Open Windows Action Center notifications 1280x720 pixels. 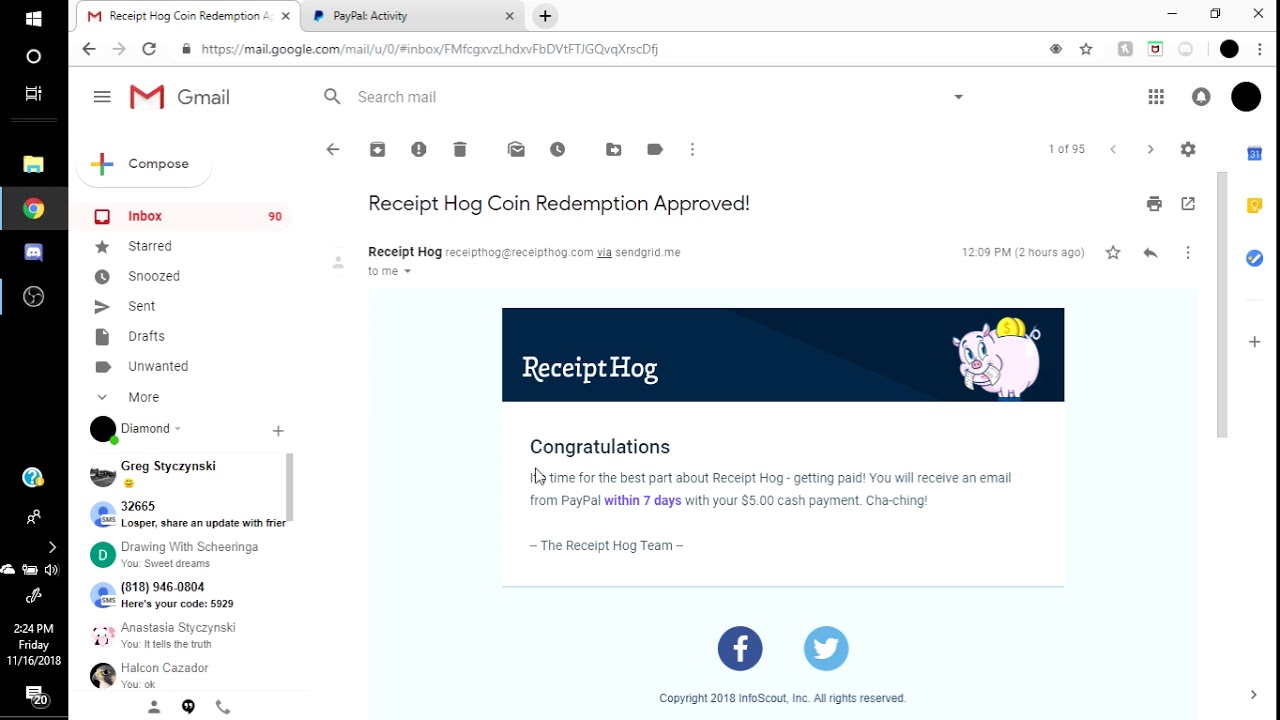(35, 695)
